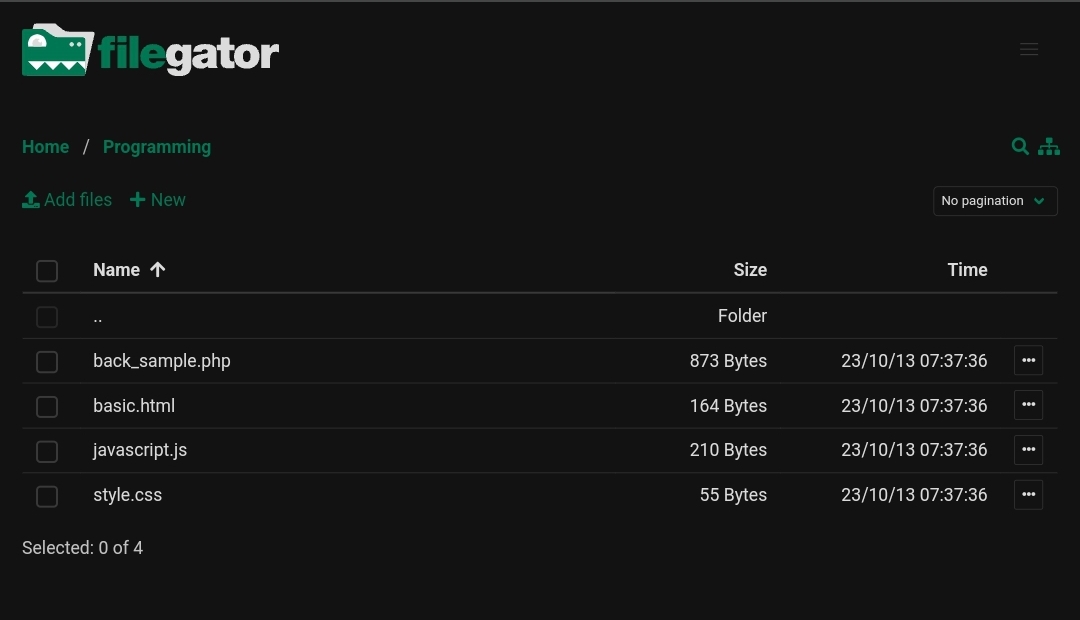Check the checkbox for basic.html
This screenshot has height=620, width=1080.
click(x=47, y=406)
